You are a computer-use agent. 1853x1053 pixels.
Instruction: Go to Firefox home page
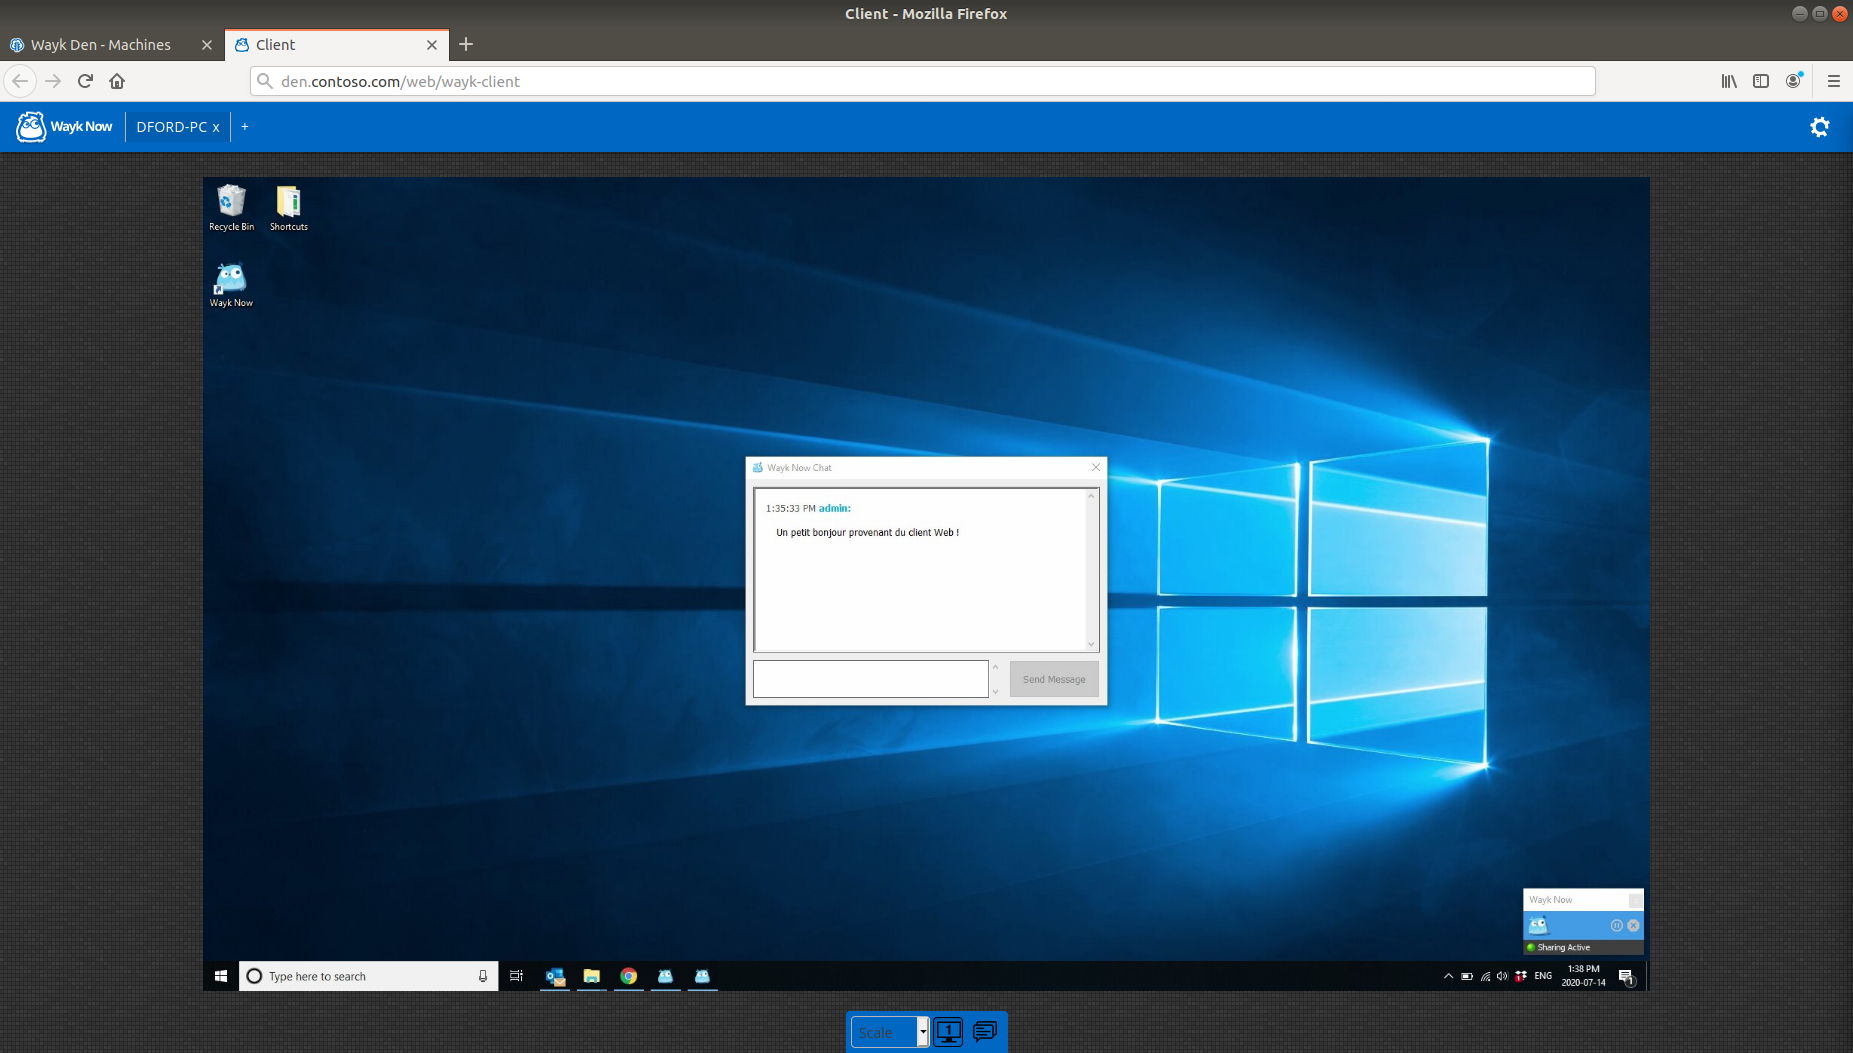117,81
